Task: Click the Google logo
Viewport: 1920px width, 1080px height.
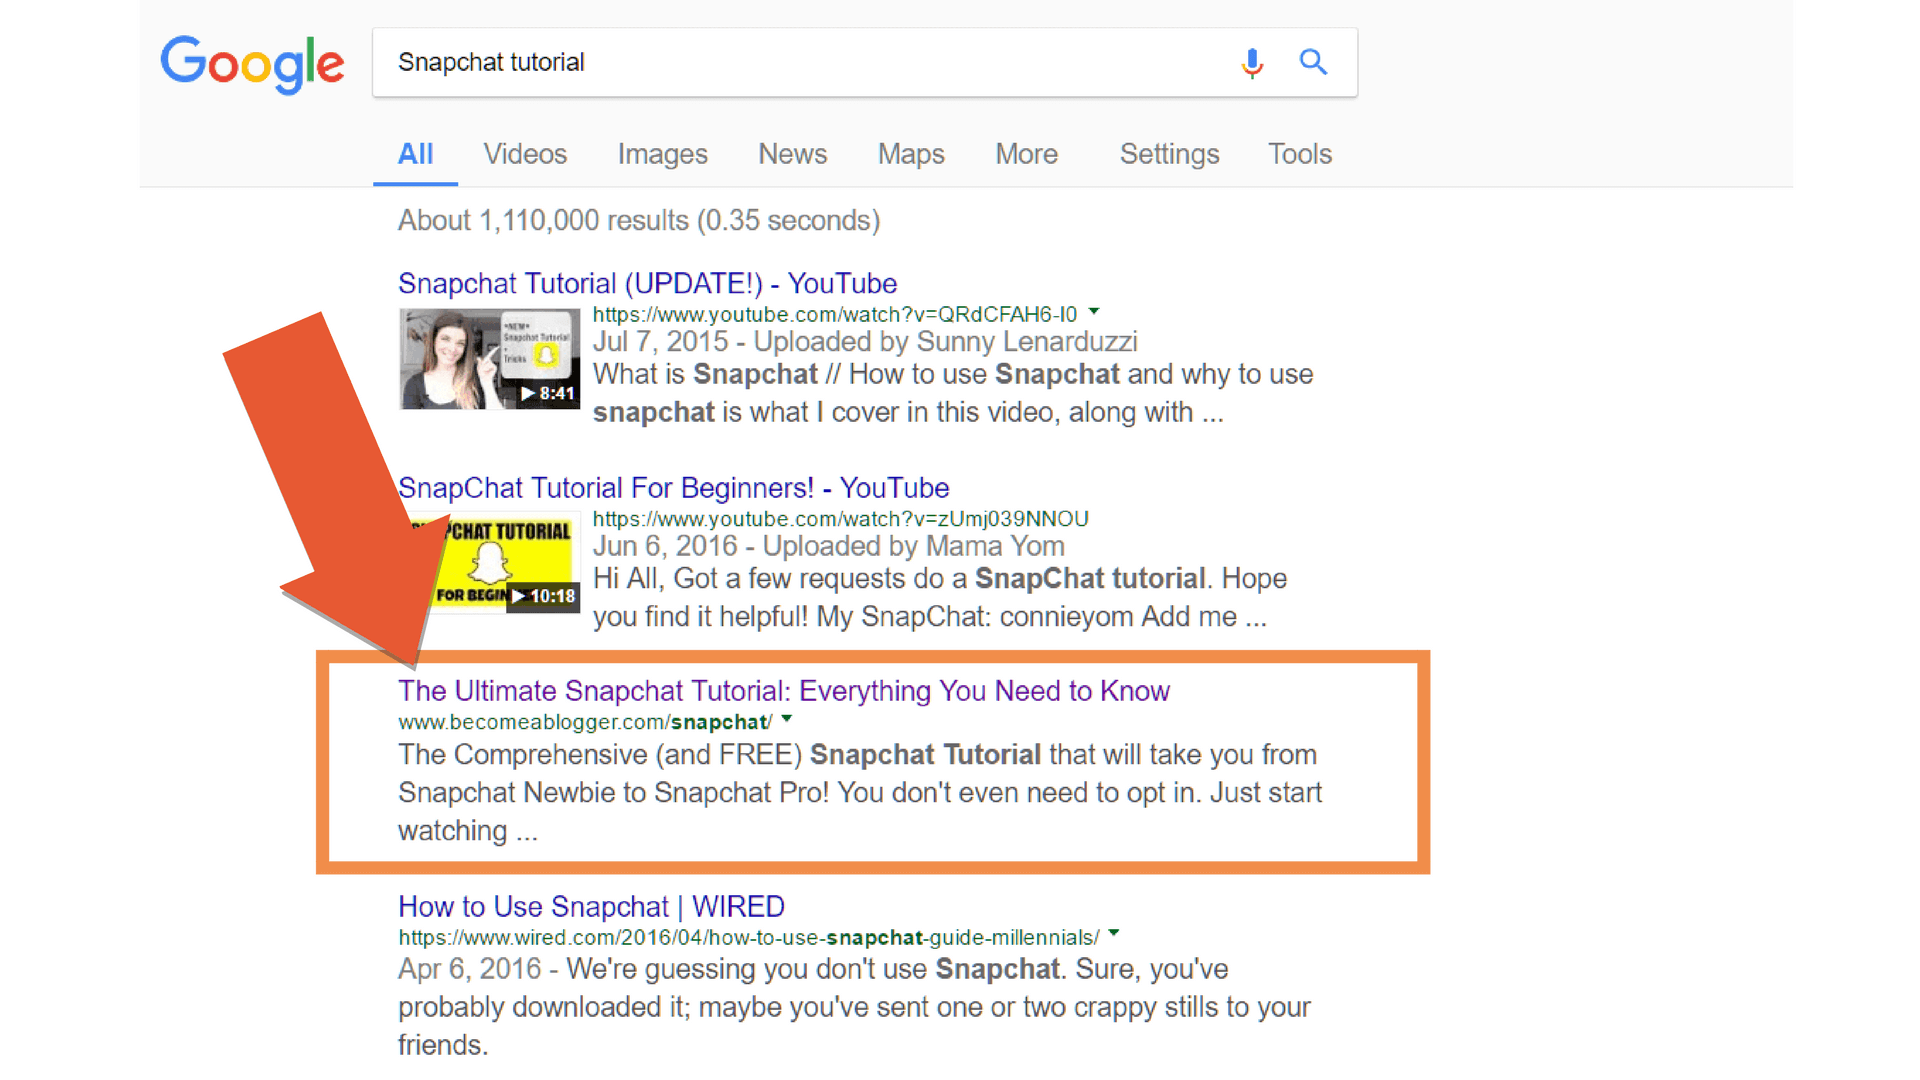Action: click(x=252, y=64)
